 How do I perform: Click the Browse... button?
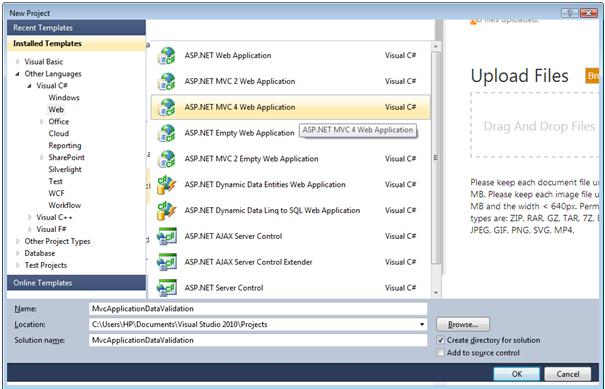tap(463, 325)
